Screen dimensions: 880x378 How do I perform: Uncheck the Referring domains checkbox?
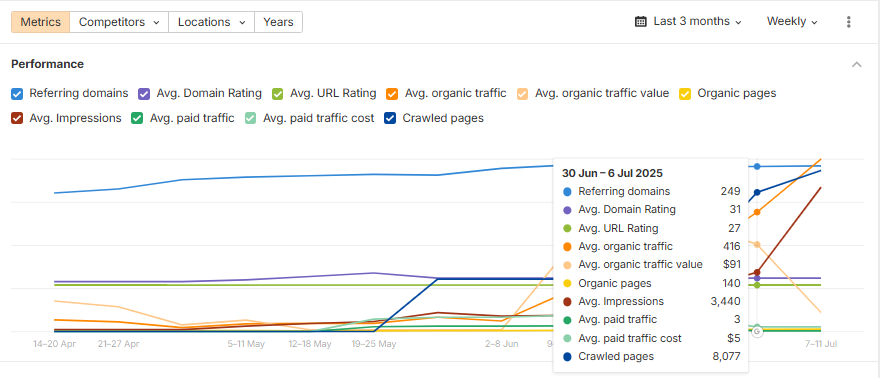[17, 94]
